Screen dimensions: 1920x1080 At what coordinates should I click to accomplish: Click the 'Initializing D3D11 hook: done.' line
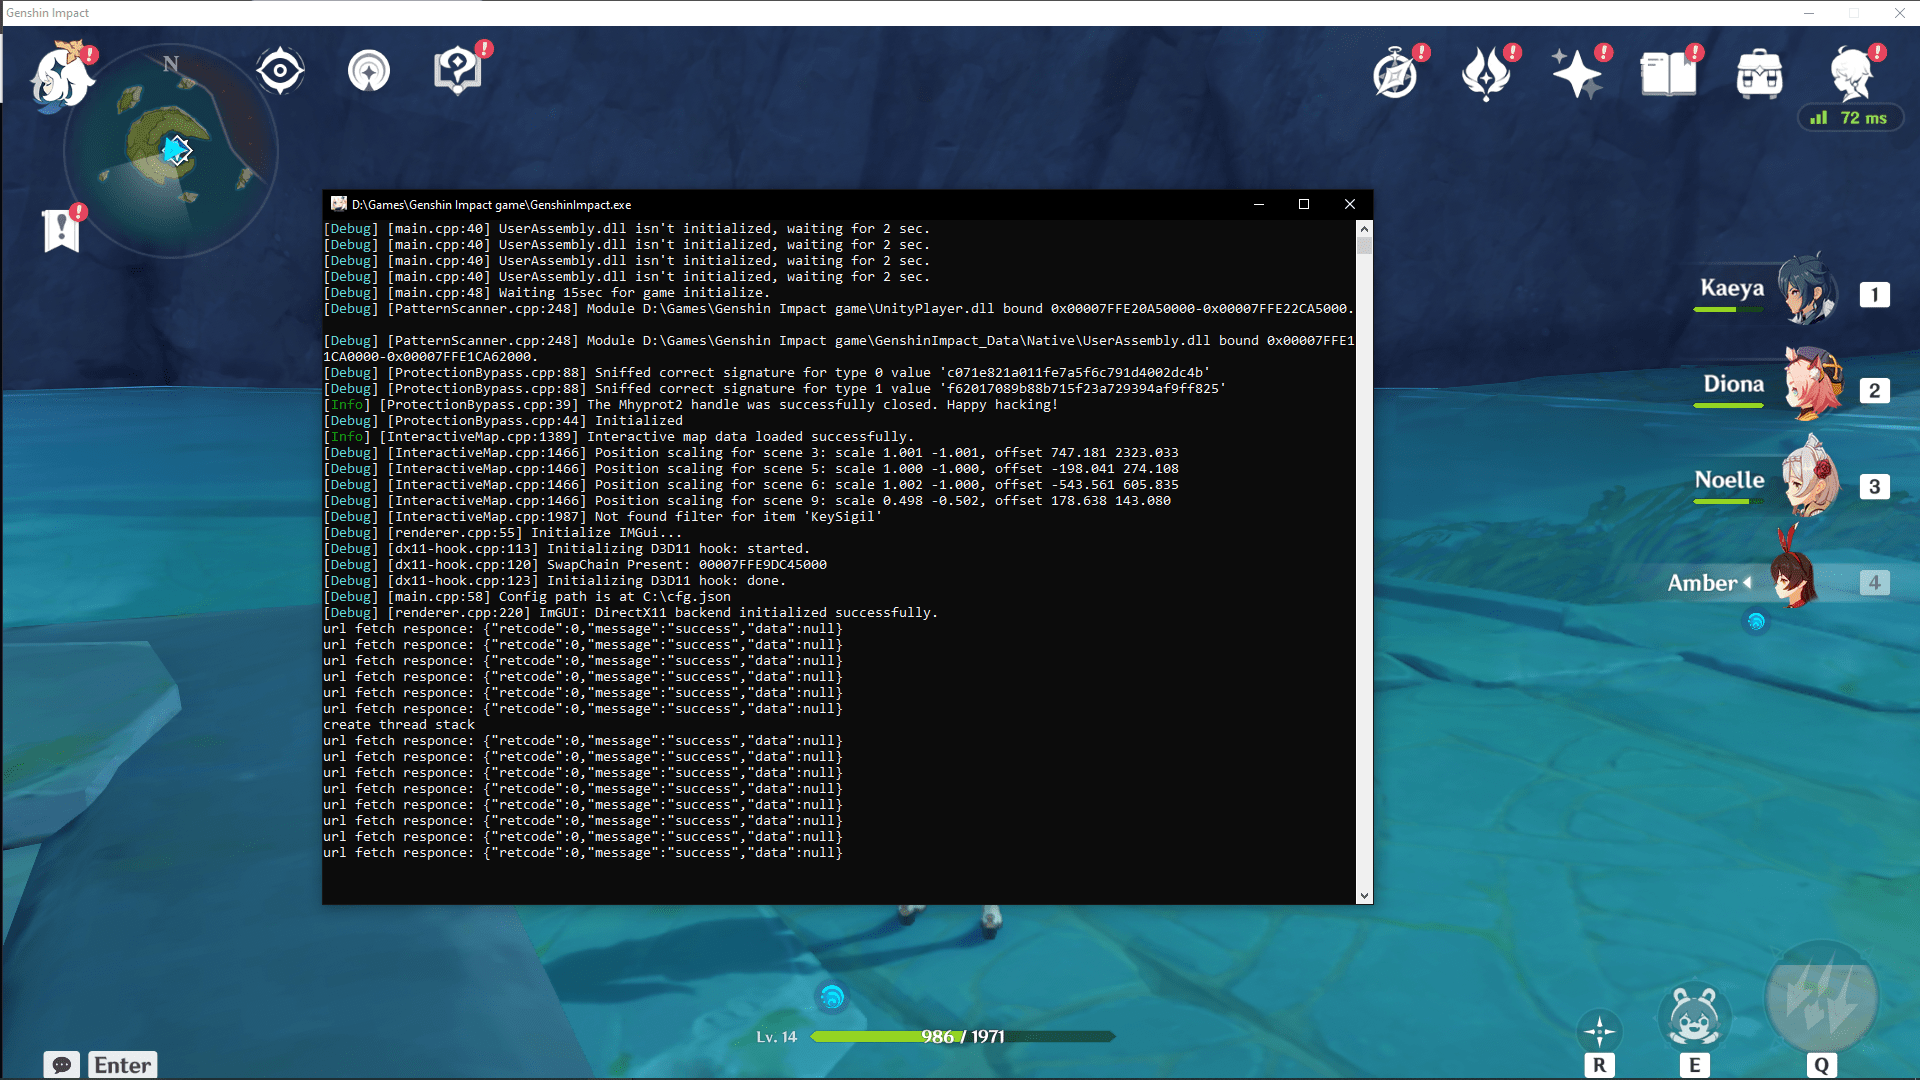coord(555,581)
